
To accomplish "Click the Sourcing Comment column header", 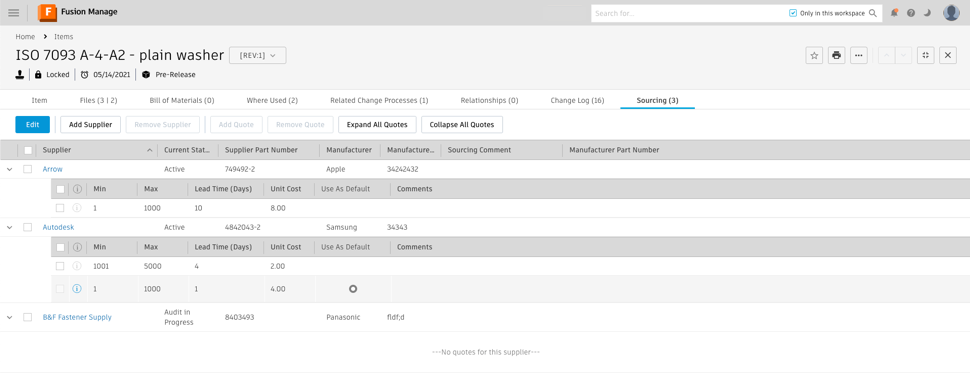I will 479,150.
